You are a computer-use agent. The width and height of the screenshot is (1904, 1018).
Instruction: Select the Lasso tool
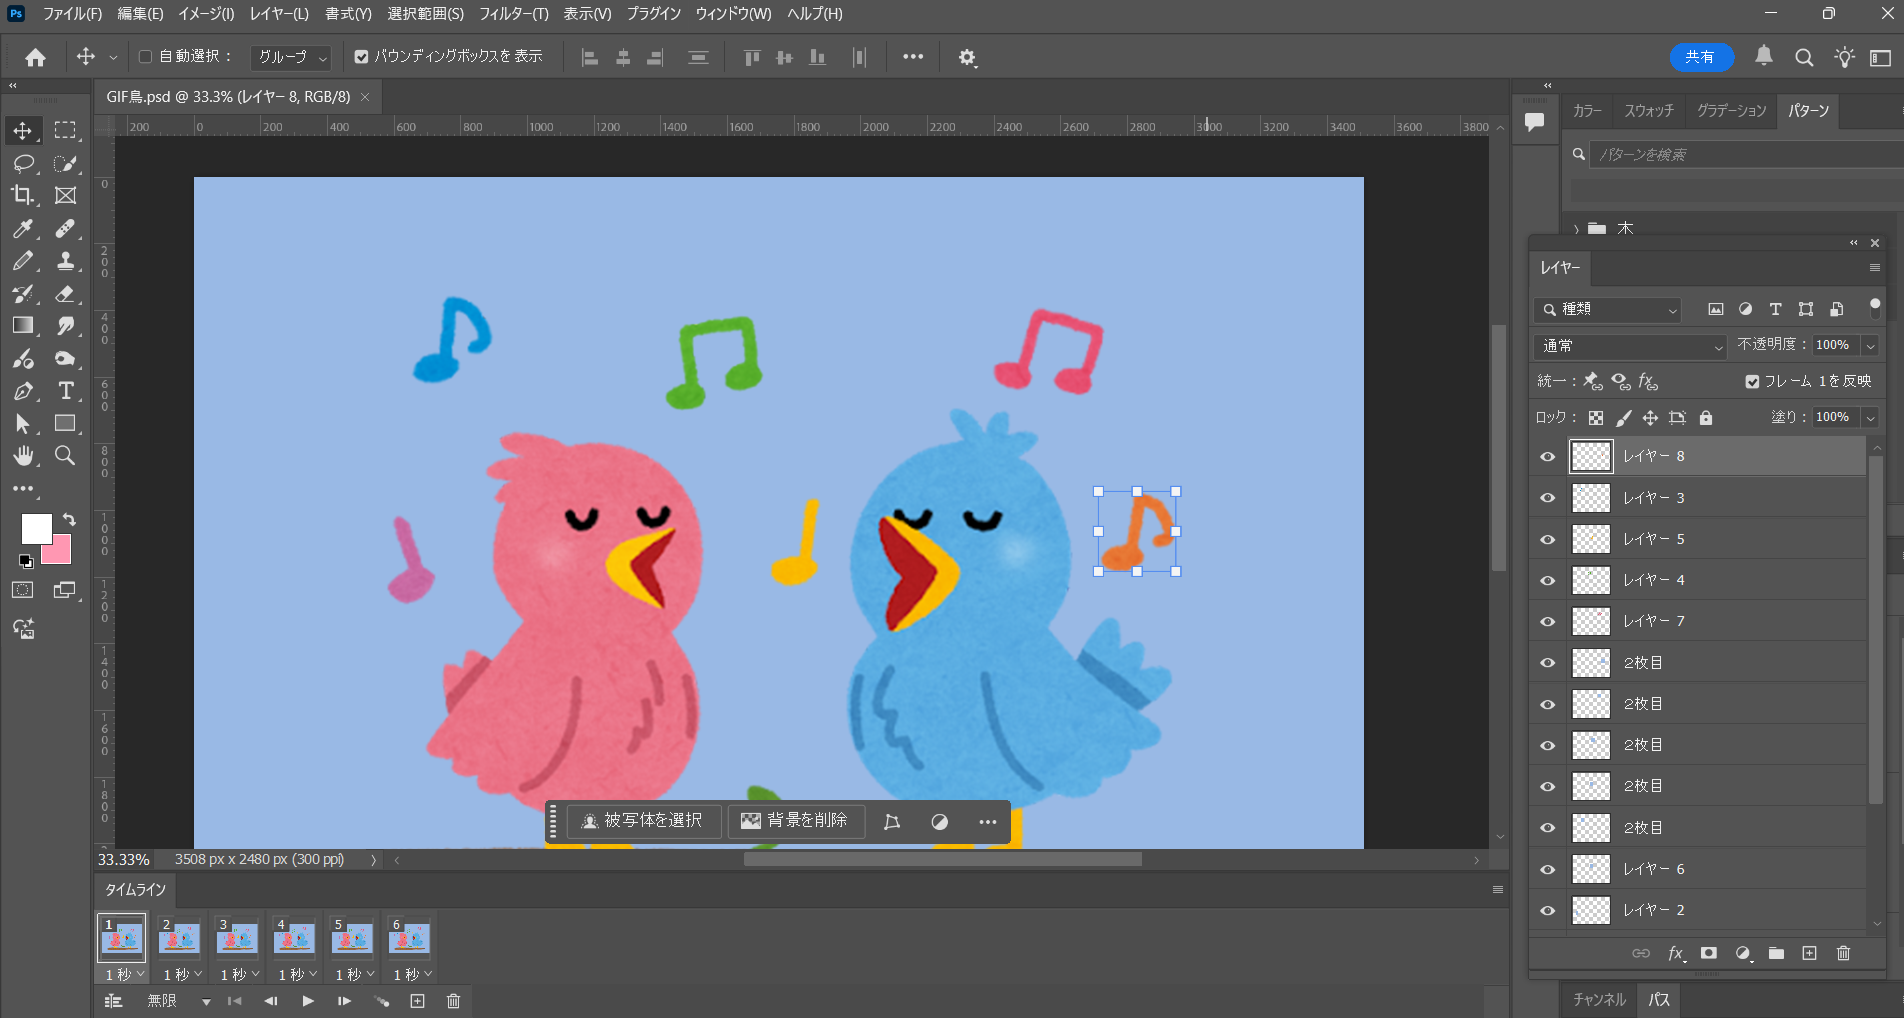click(x=22, y=163)
